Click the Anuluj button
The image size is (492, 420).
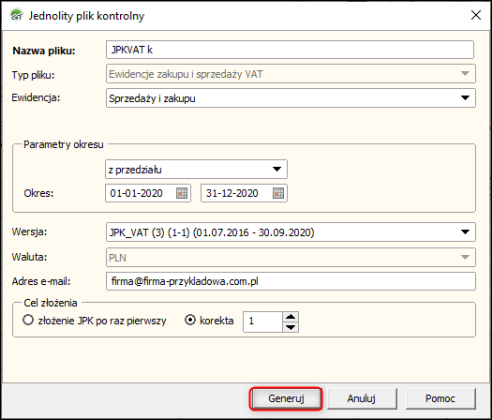362,399
